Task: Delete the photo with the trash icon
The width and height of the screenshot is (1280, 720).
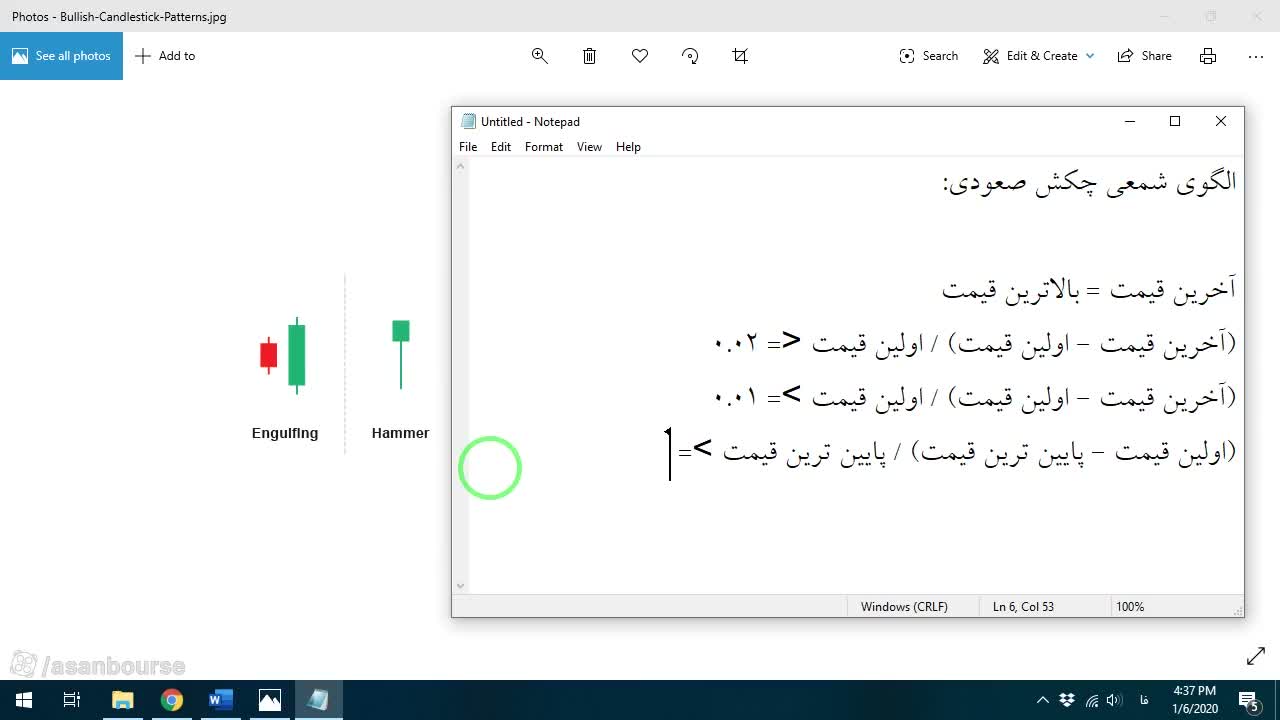Action: [x=590, y=56]
